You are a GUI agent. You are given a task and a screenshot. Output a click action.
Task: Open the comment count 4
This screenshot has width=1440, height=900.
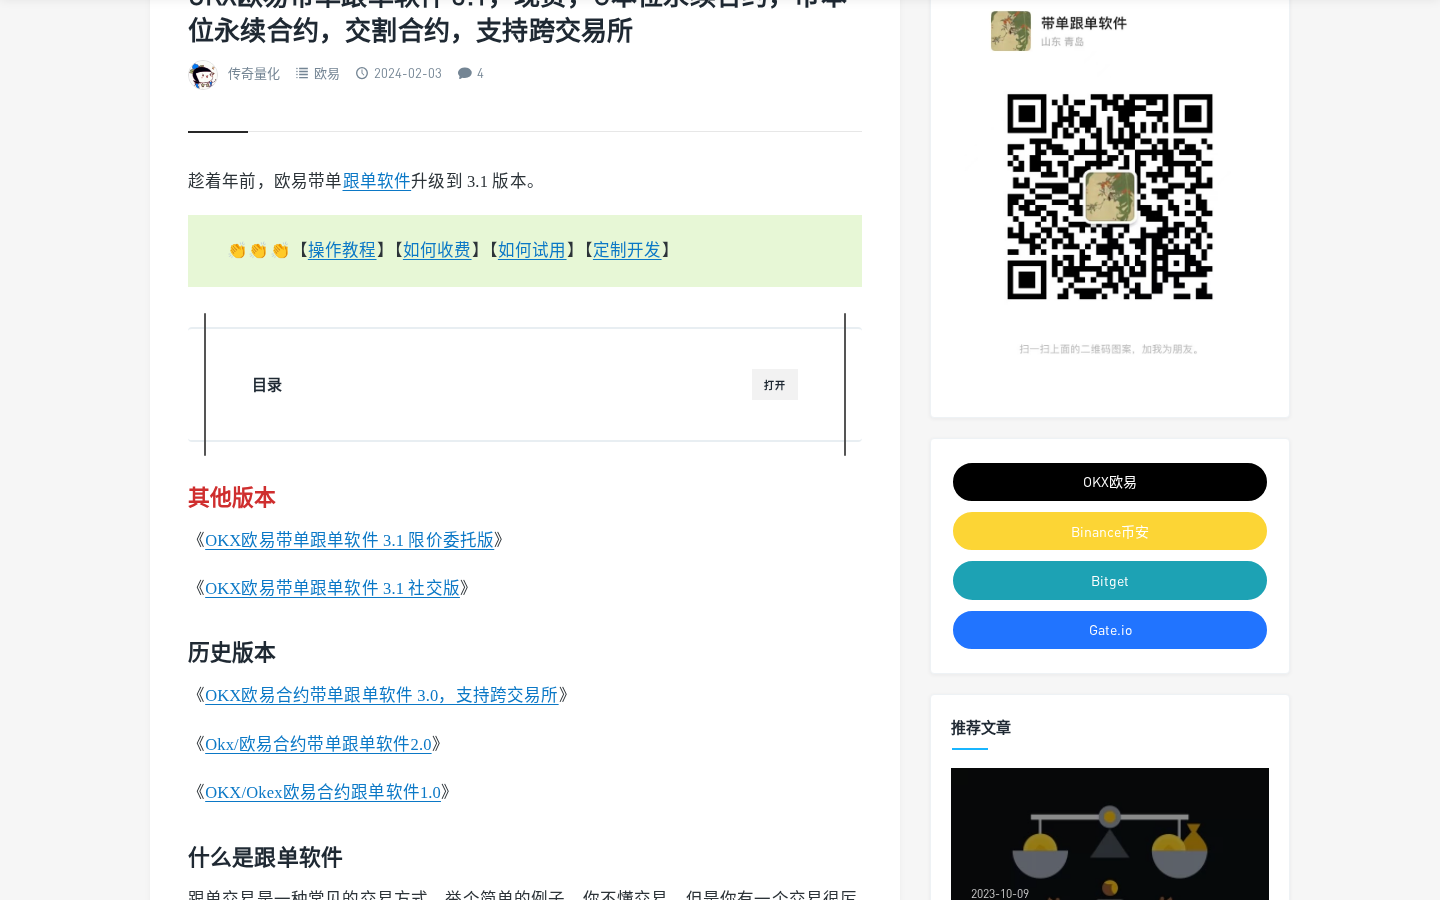point(480,74)
